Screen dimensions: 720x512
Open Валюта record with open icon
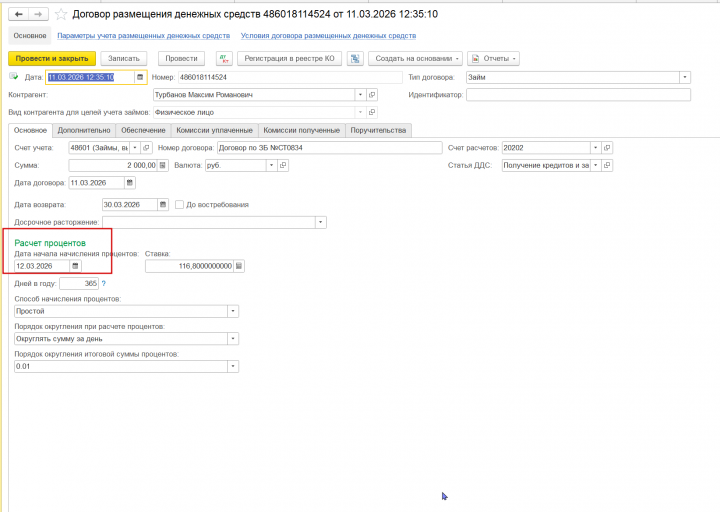pos(283,165)
